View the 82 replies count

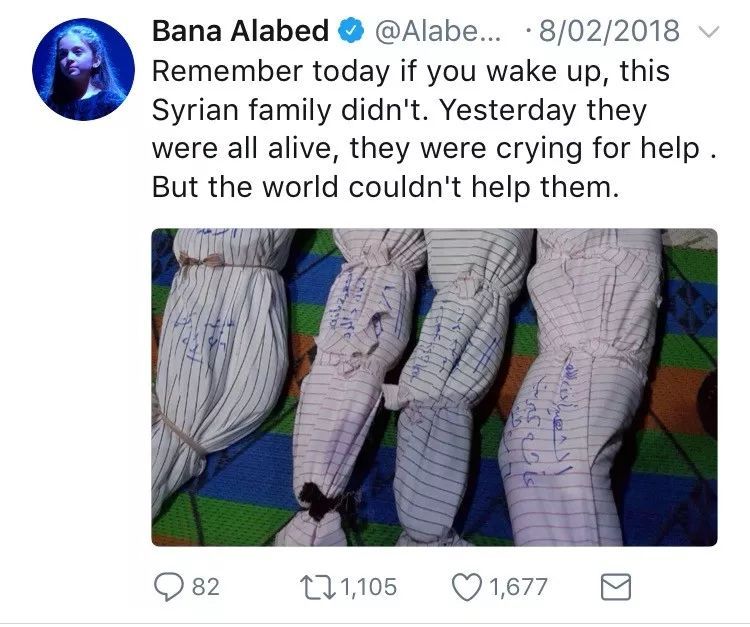point(206,587)
